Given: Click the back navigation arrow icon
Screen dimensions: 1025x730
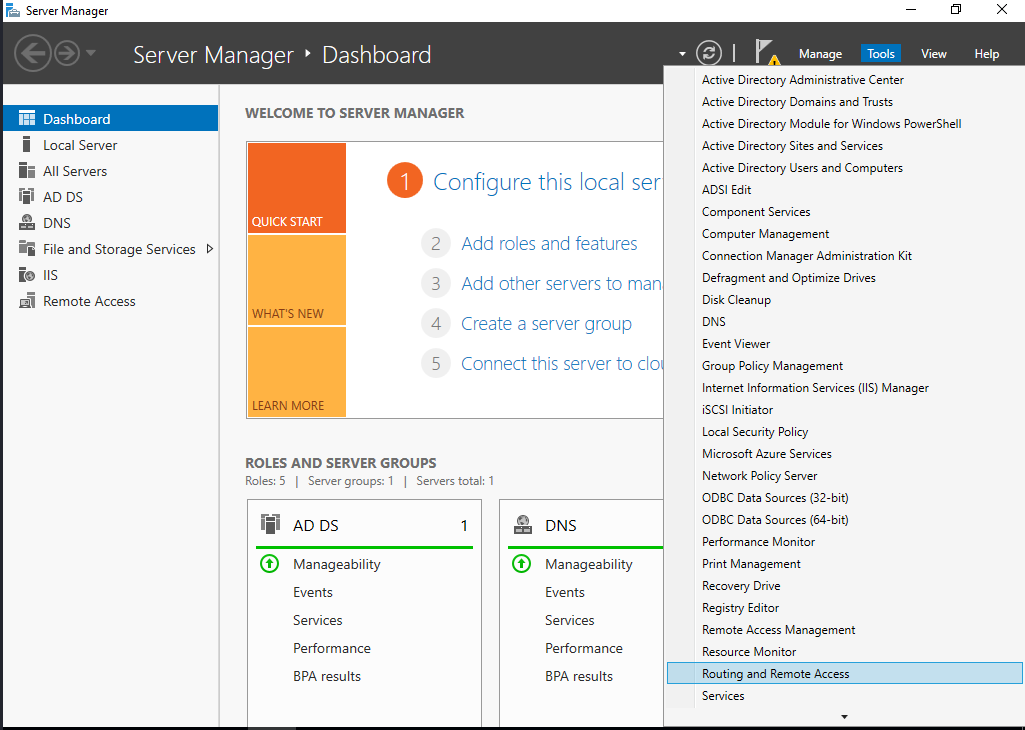Looking at the screenshot, I should (33, 53).
